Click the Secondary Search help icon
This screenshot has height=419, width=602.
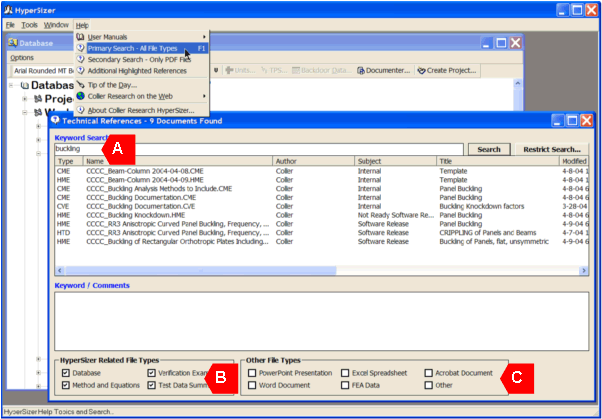tap(80, 60)
